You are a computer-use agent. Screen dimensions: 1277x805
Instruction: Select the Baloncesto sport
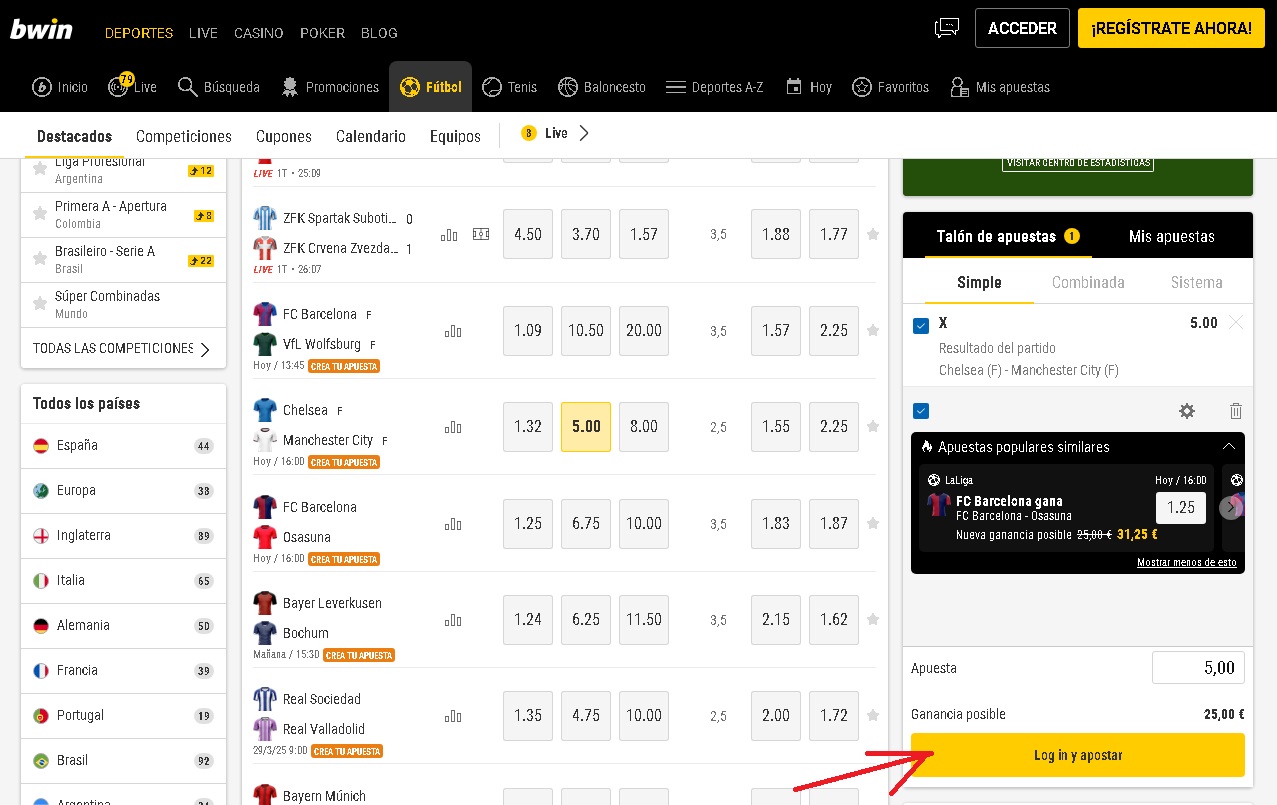click(x=602, y=87)
